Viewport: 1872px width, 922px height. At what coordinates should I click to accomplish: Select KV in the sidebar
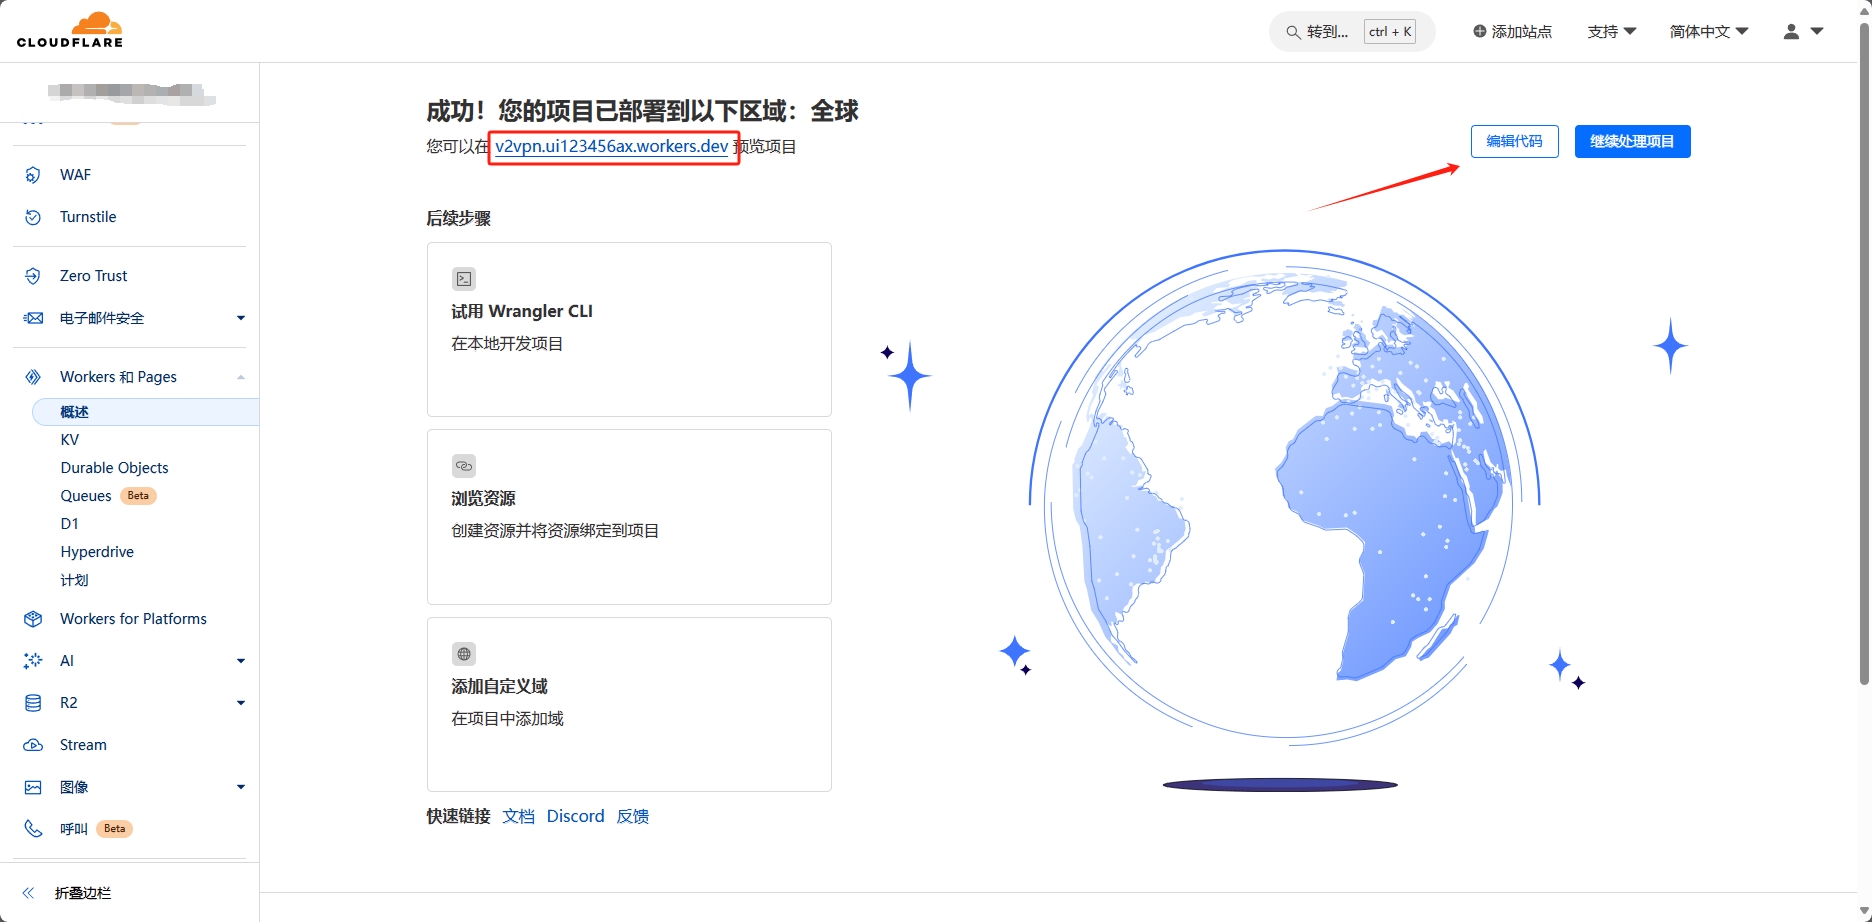click(x=70, y=440)
